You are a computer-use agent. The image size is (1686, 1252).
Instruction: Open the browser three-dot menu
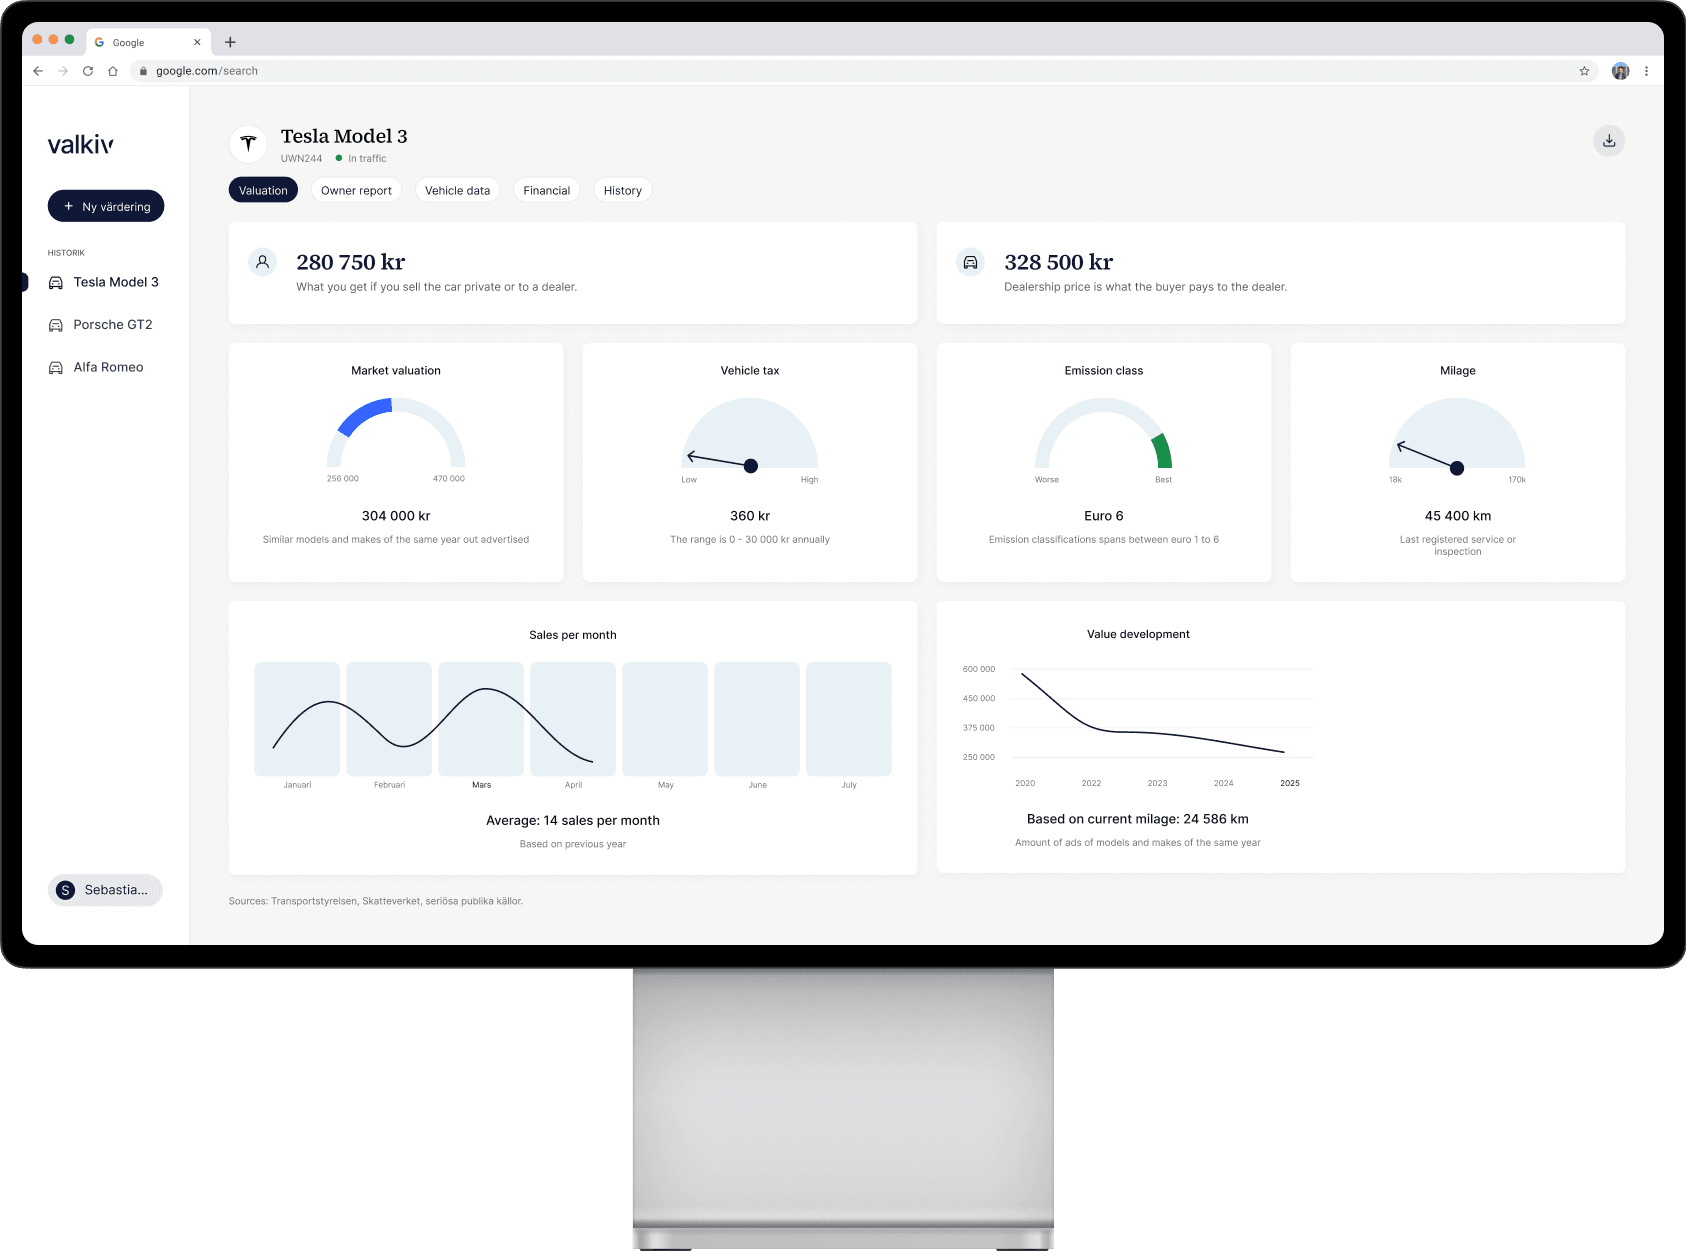click(x=1646, y=71)
